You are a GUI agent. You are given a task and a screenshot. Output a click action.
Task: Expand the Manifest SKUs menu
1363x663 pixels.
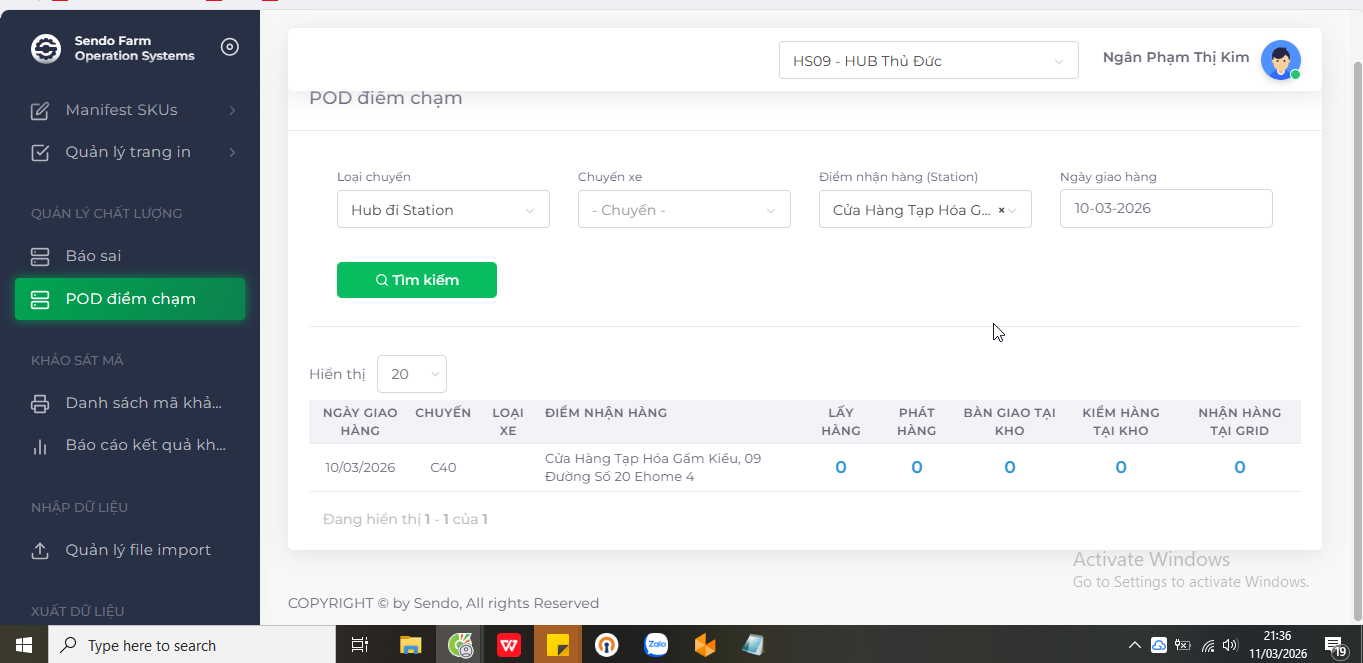232,110
